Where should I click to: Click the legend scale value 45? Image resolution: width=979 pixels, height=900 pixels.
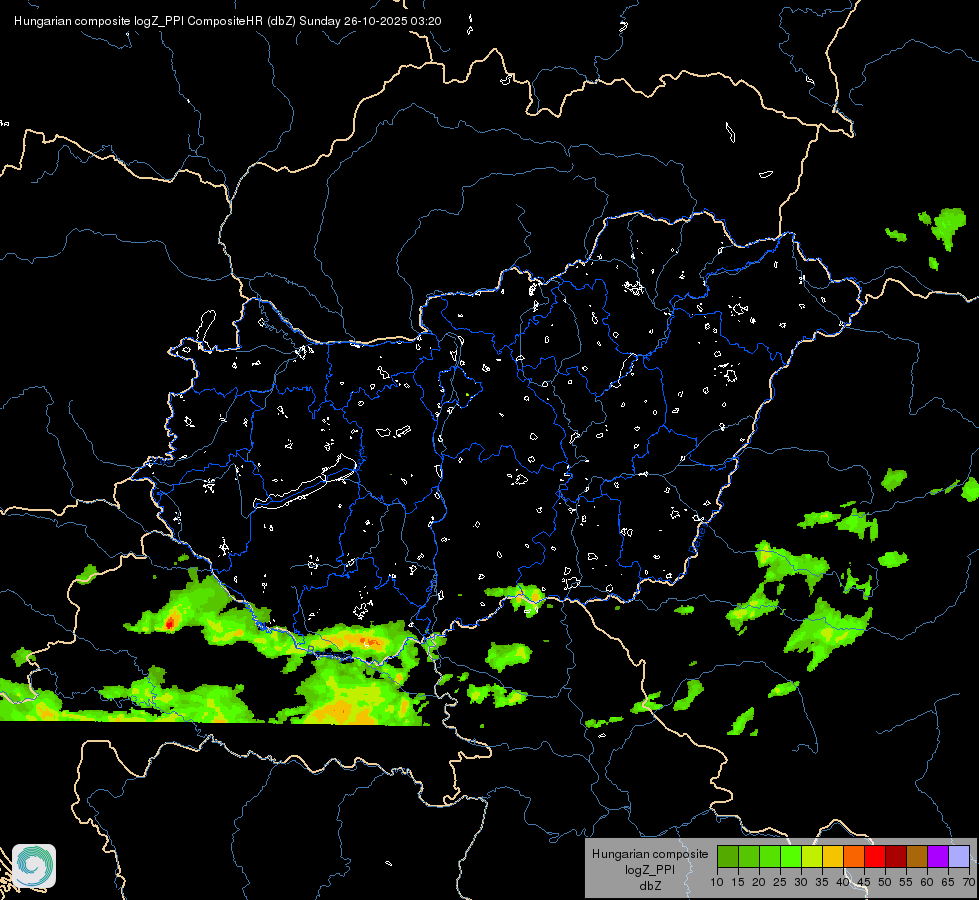pos(863,883)
